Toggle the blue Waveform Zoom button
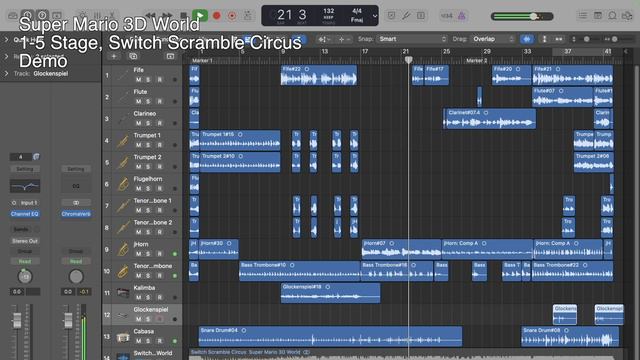This screenshot has width=640, height=360. coord(527,39)
